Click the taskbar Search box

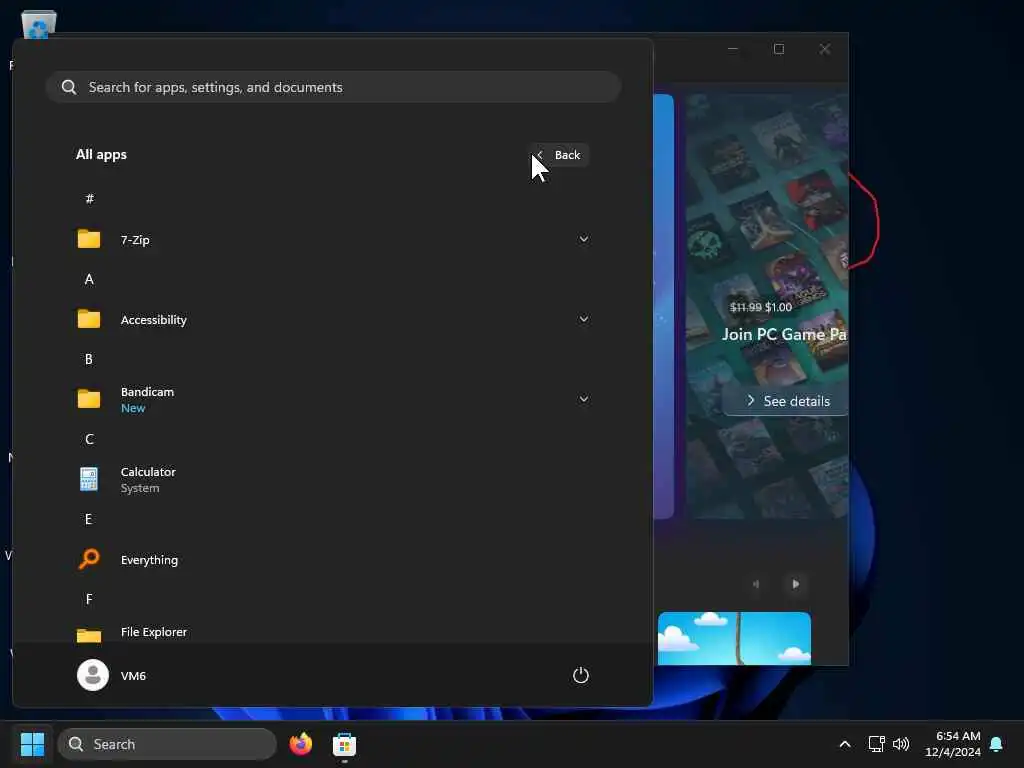pos(167,744)
